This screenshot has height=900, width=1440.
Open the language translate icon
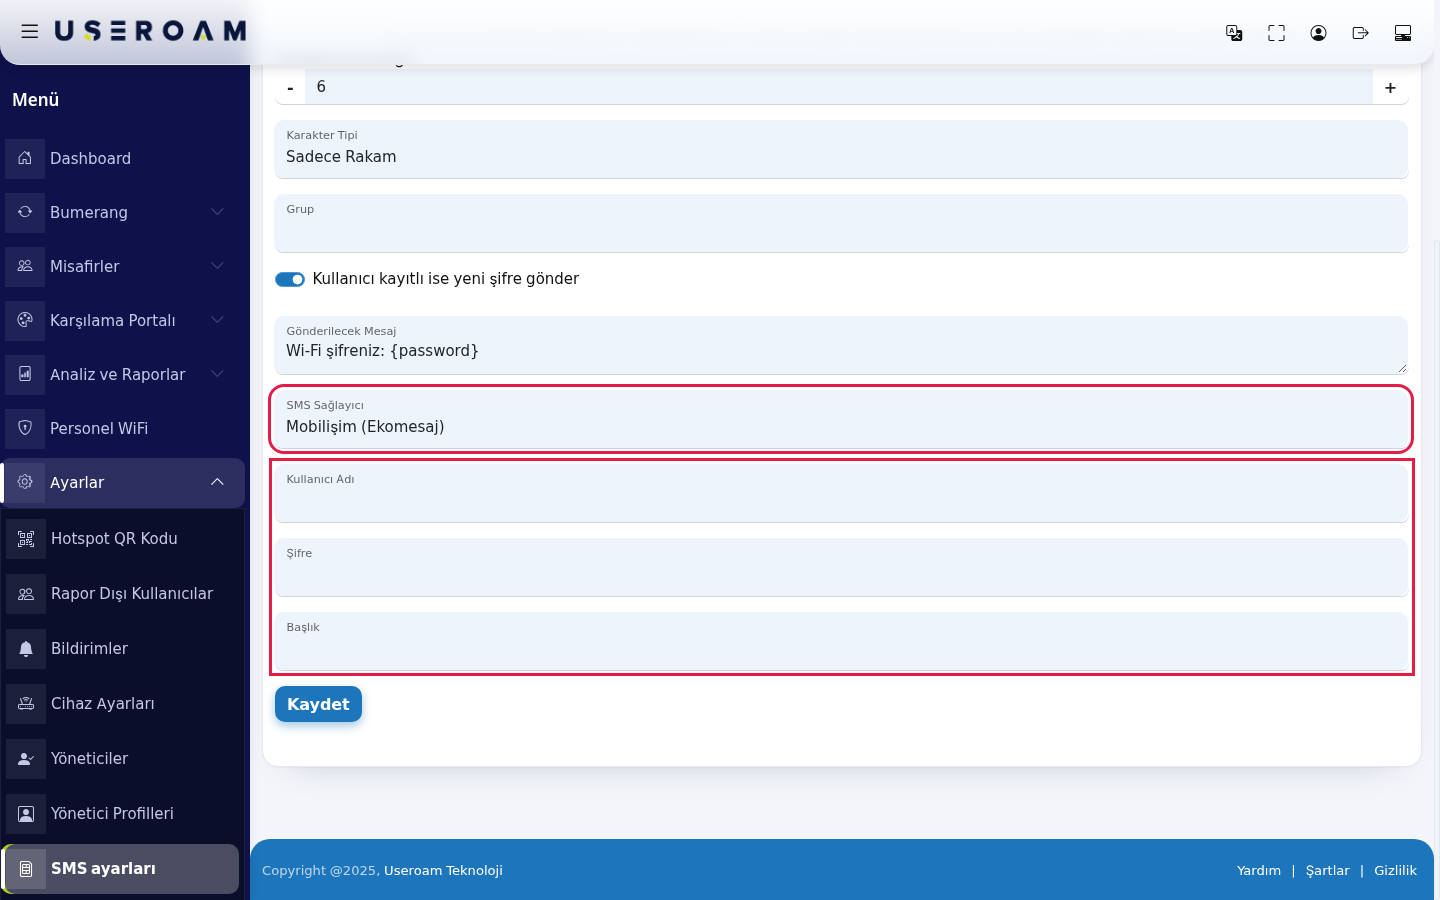click(x=1234, y=33)
